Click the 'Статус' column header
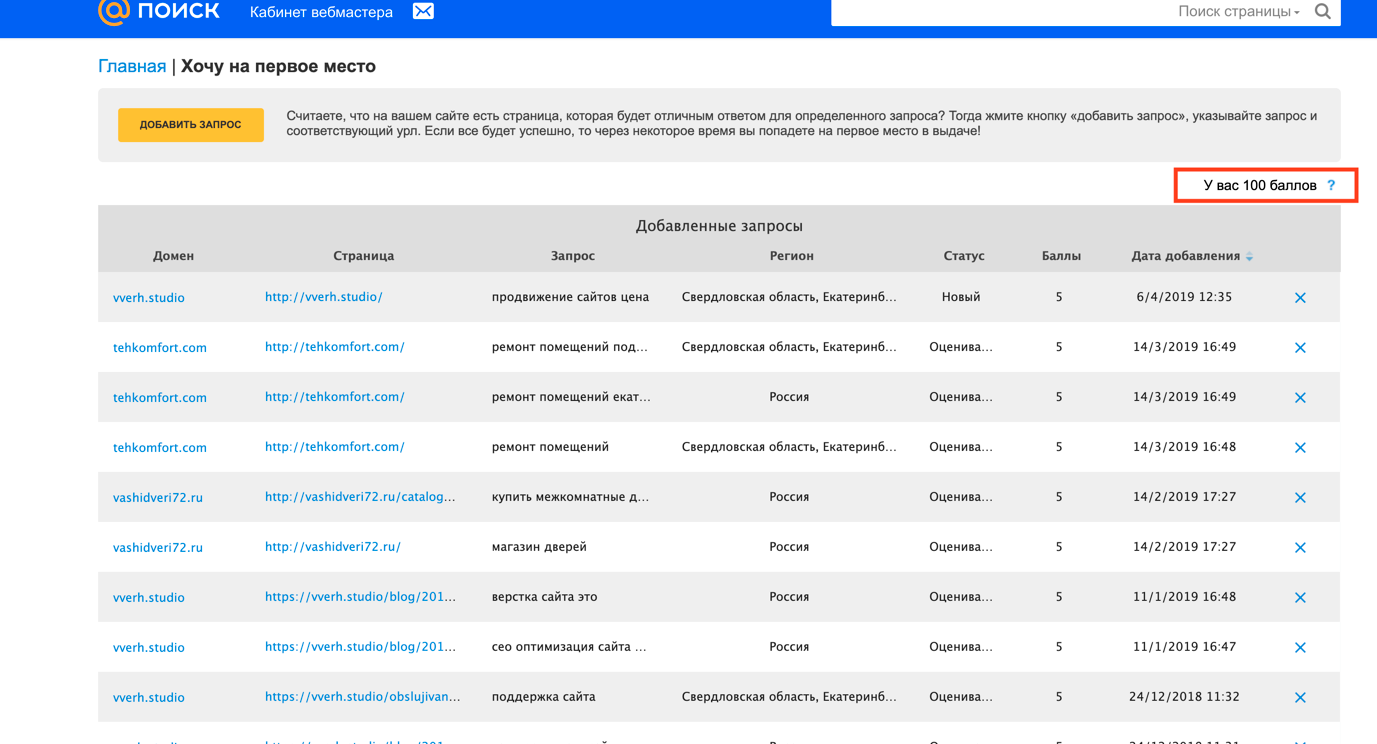The width and height of the screenshot is (1377, 744). point(964,256)
